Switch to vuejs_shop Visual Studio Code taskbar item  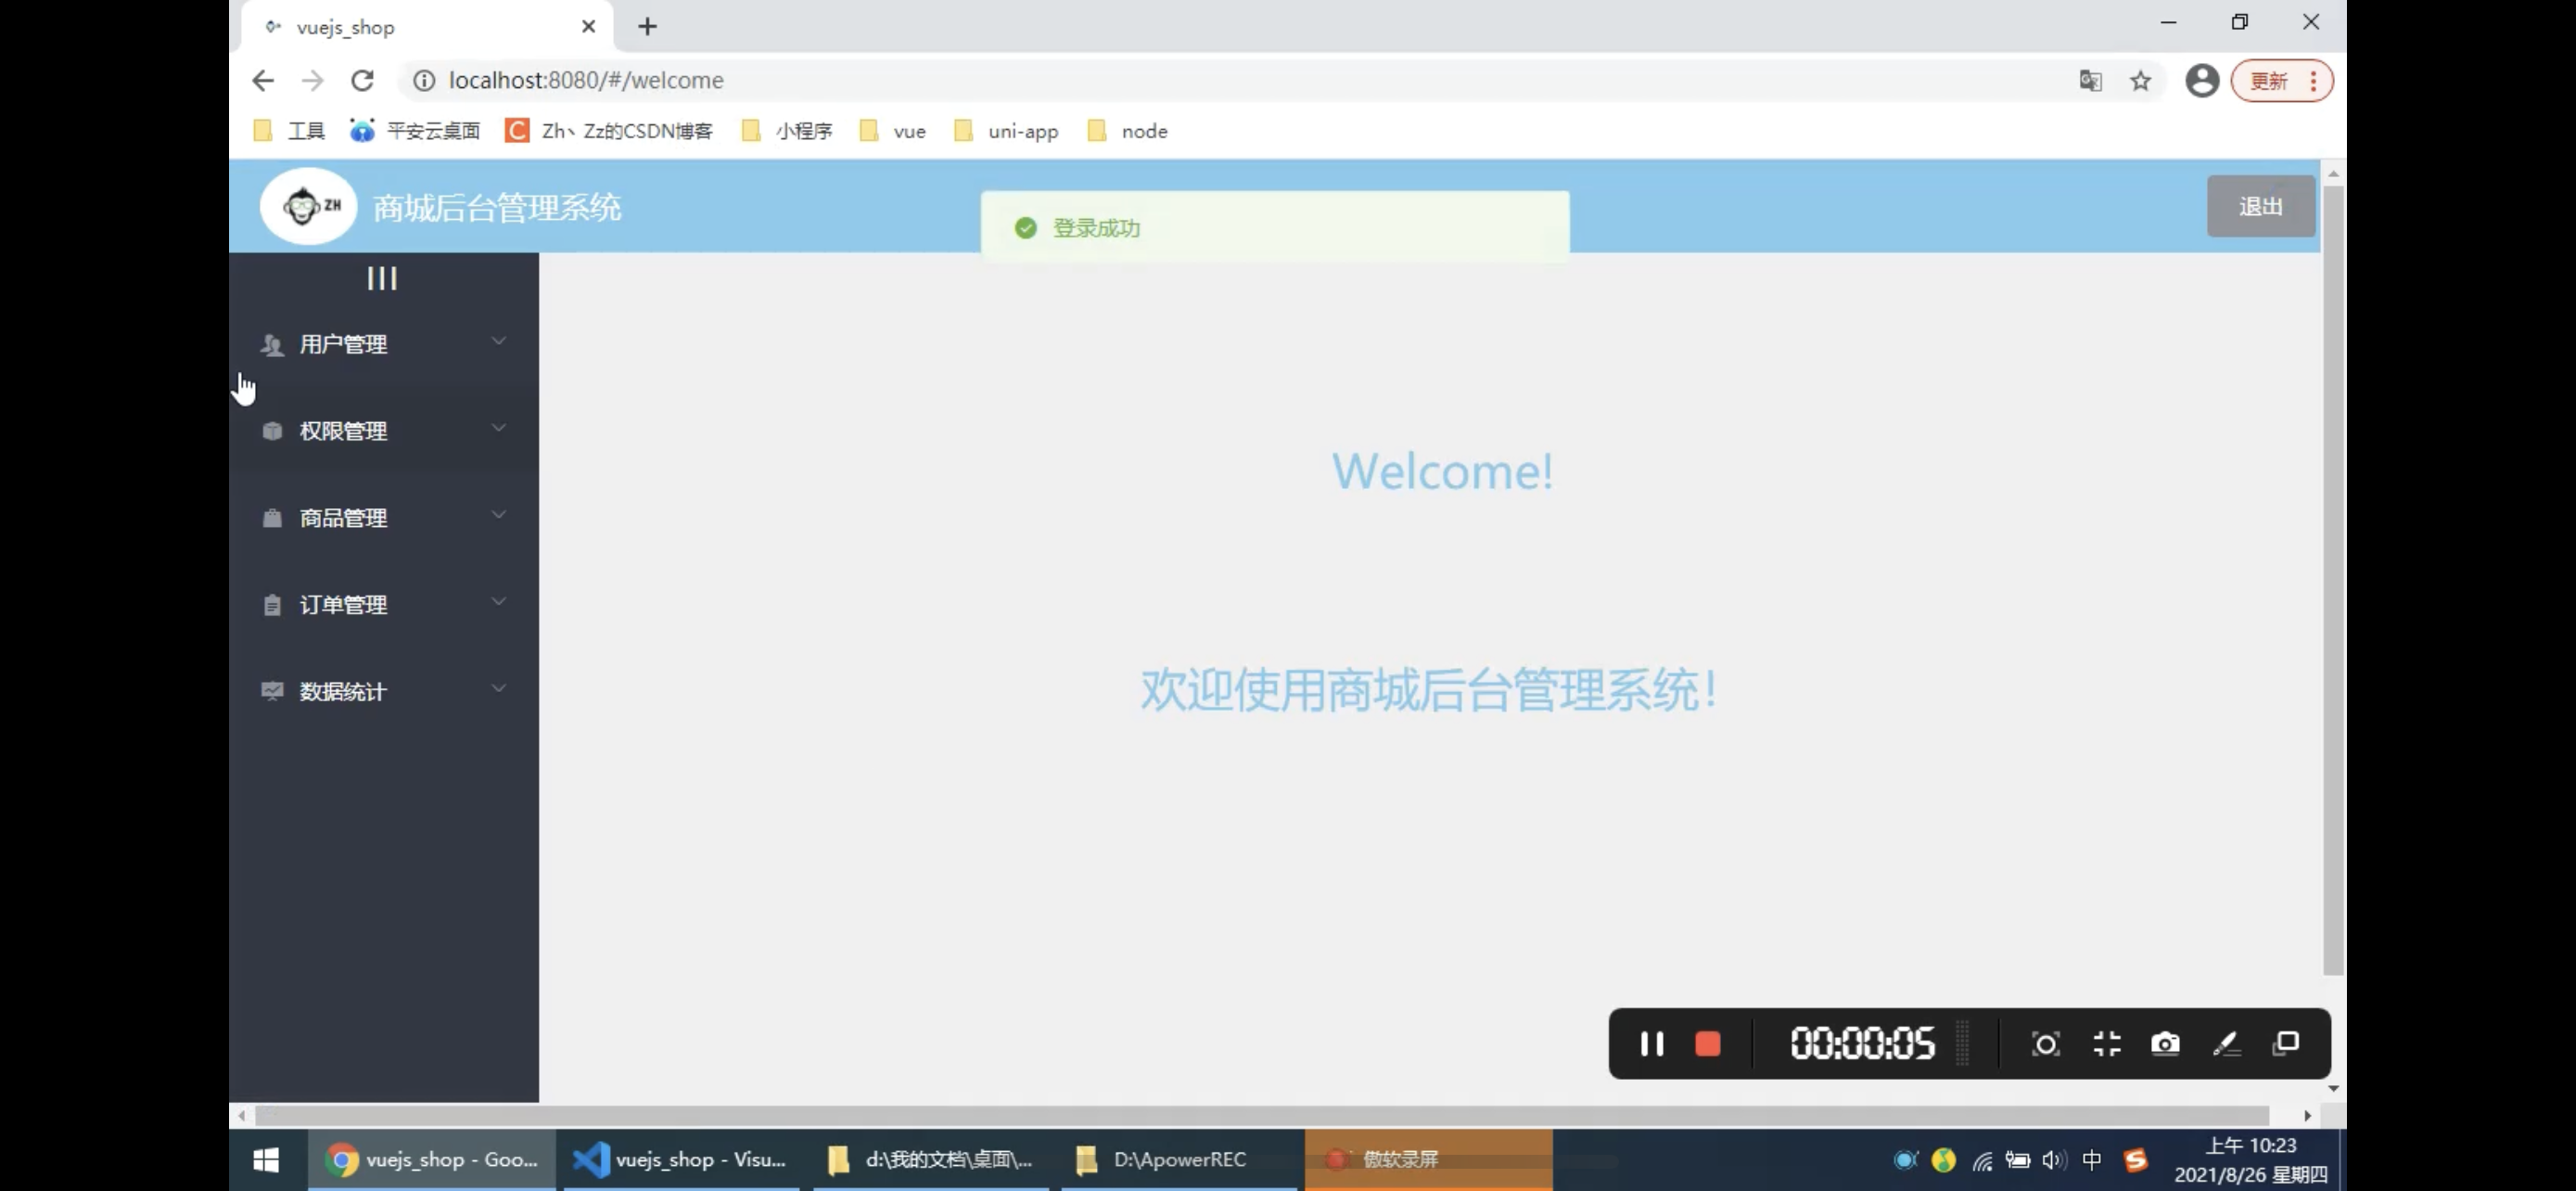pos(681,1160)
